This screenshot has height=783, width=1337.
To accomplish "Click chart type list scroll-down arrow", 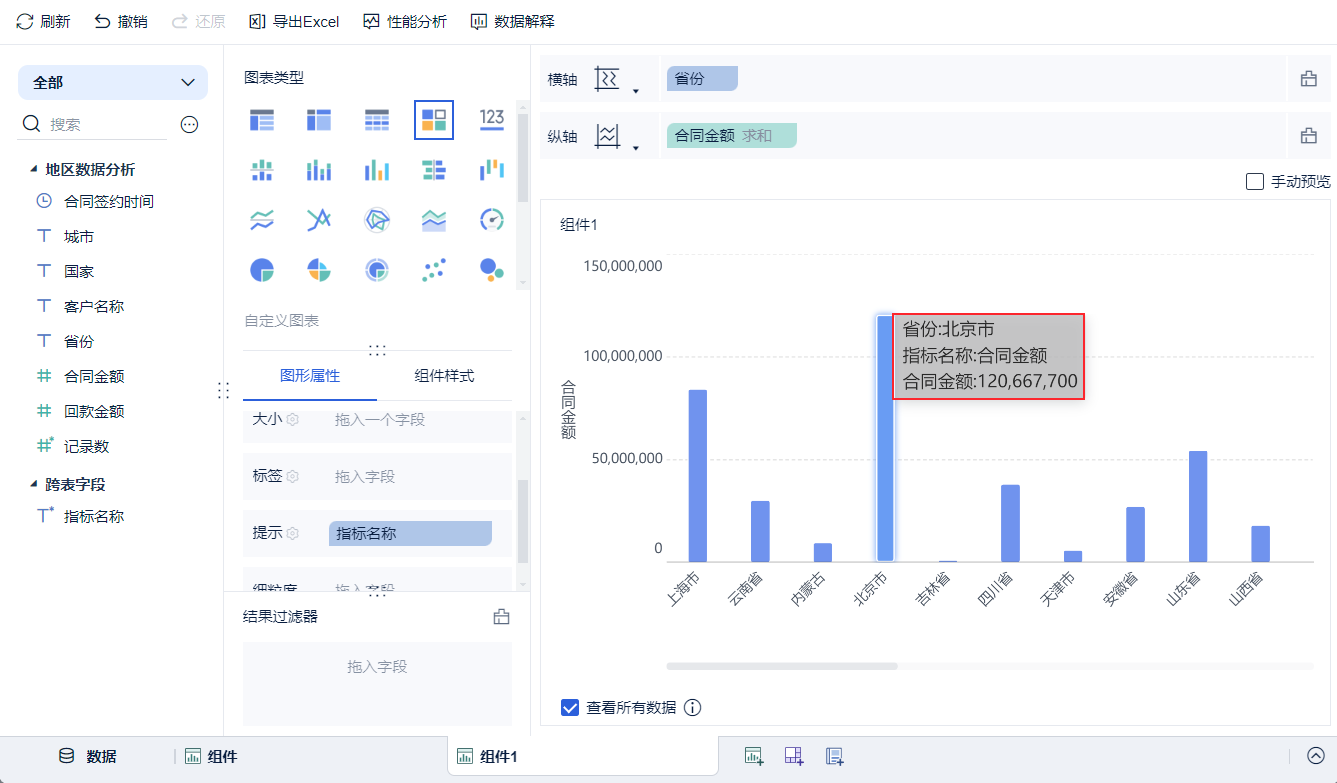I will point(523,283).
